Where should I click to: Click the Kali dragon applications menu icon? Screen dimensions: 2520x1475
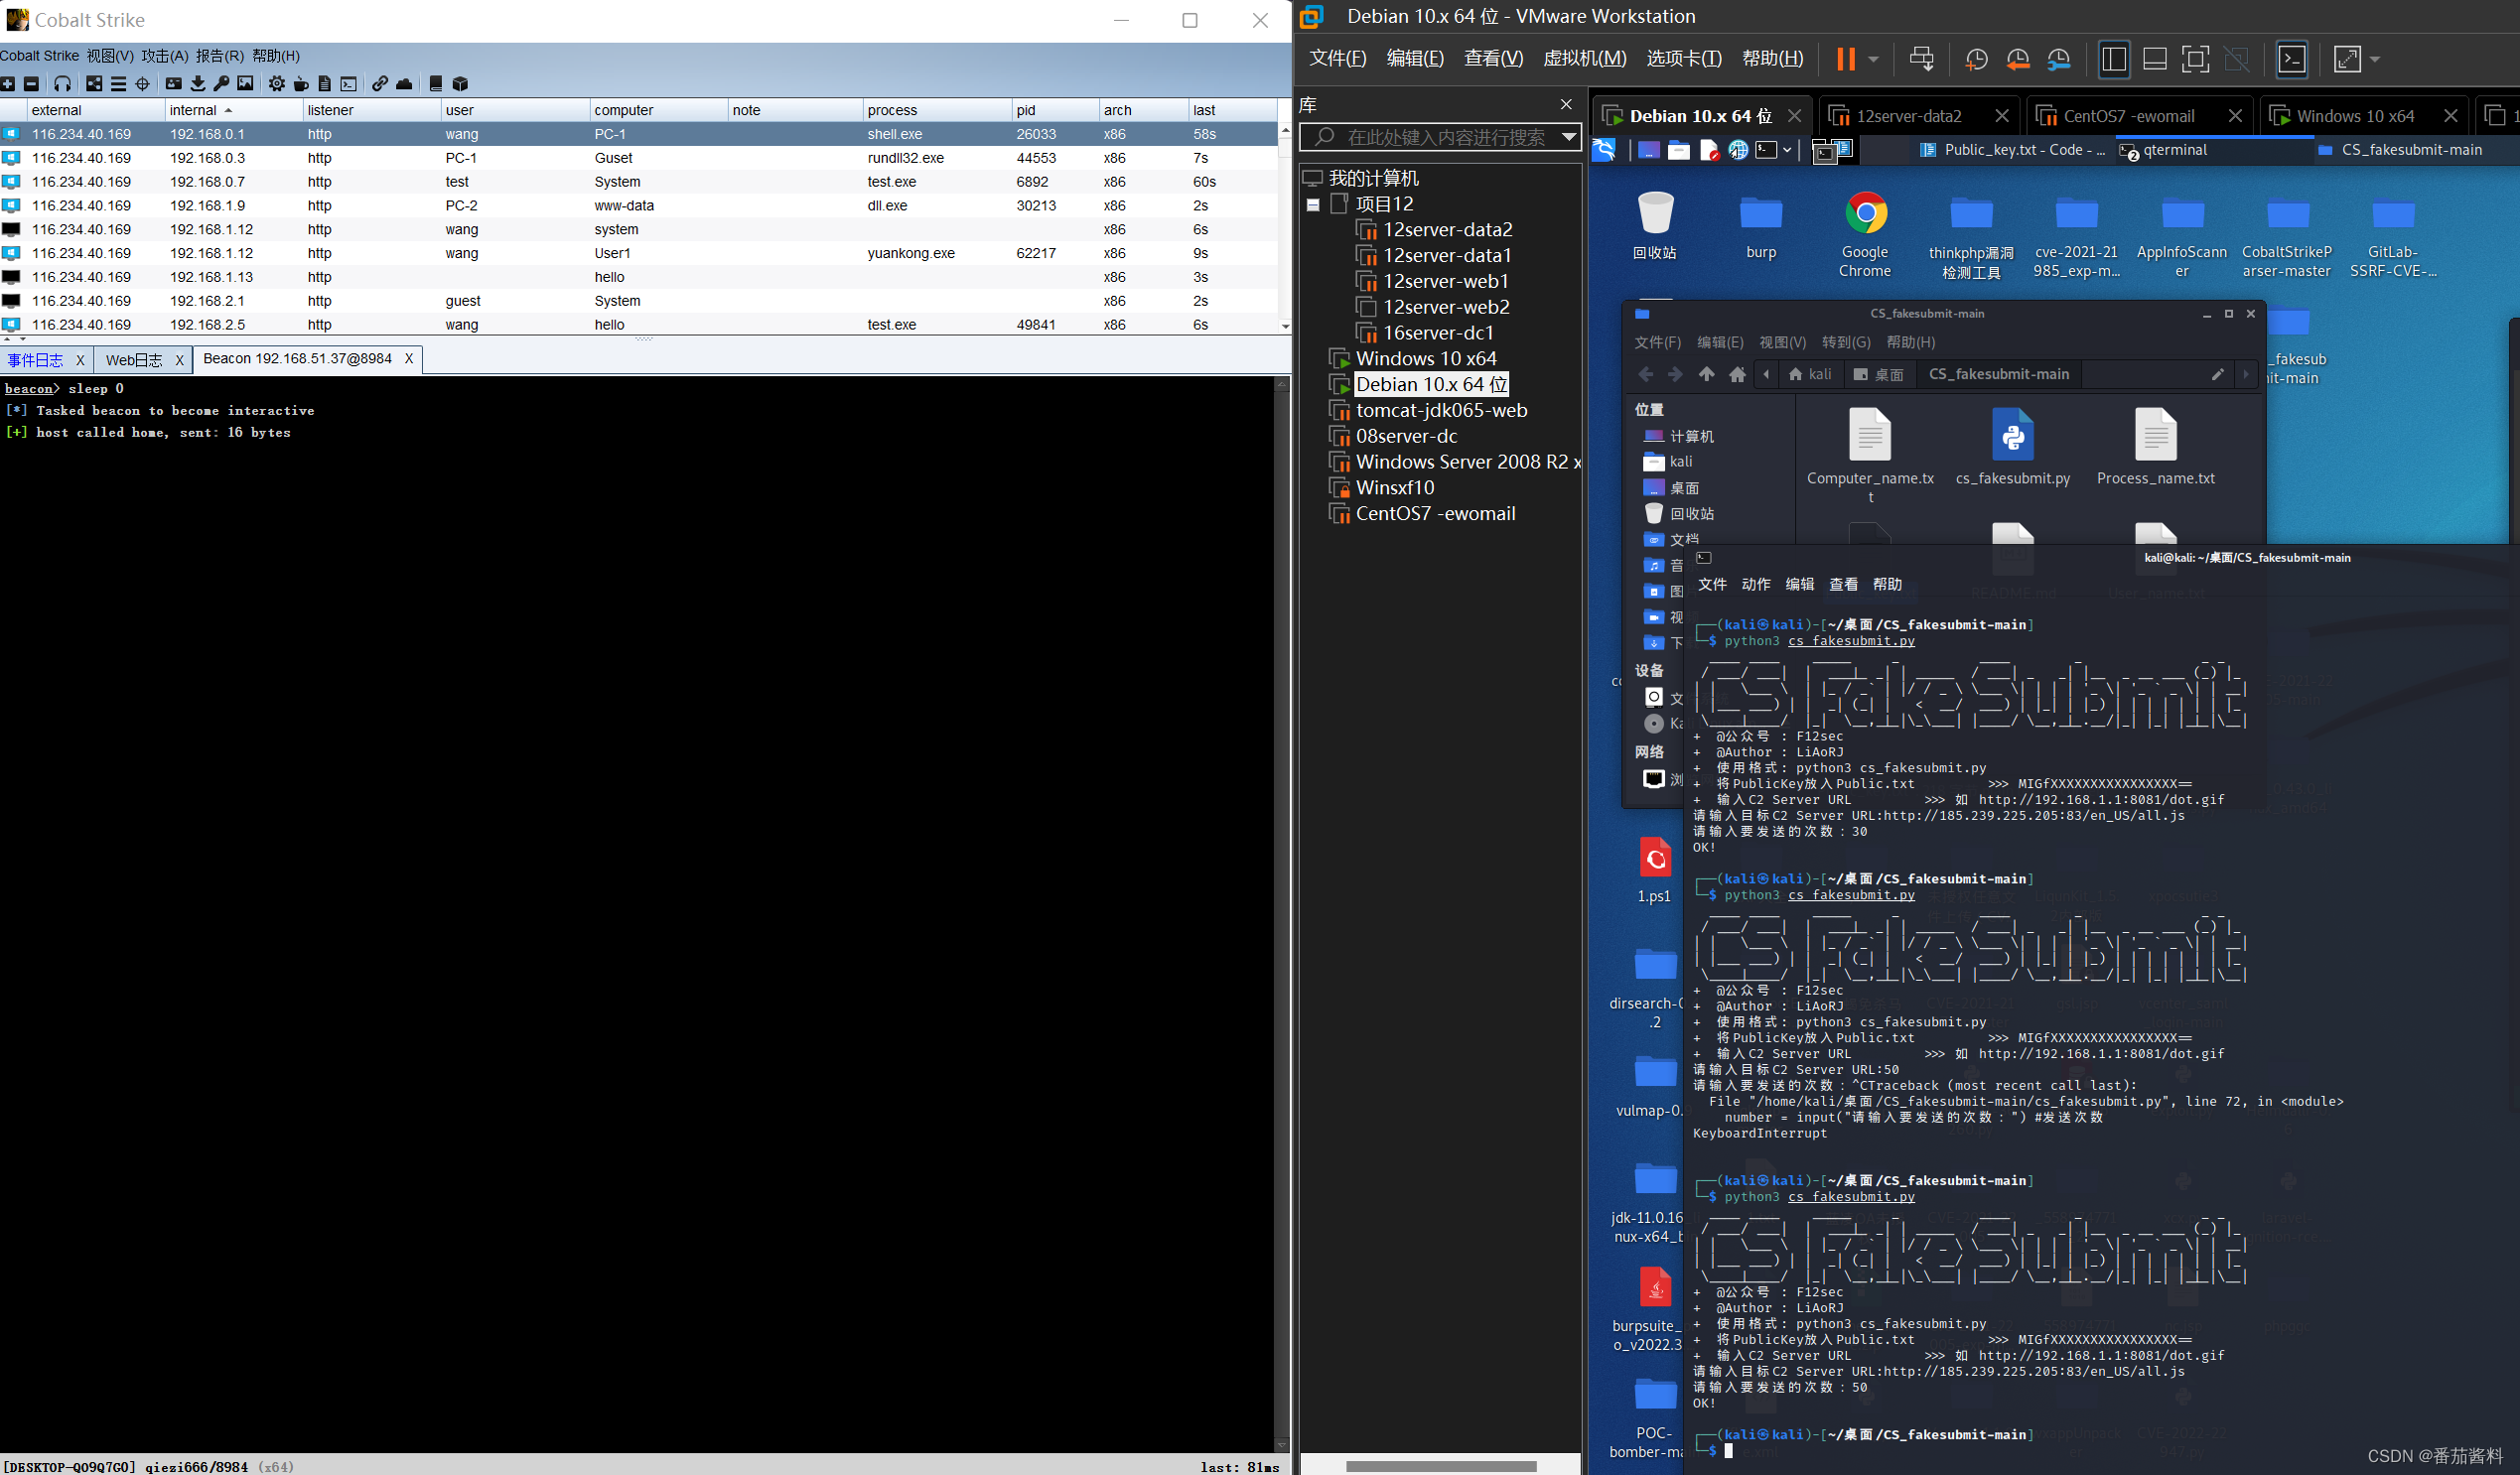pyautogui.click(x=1604, y=150)
